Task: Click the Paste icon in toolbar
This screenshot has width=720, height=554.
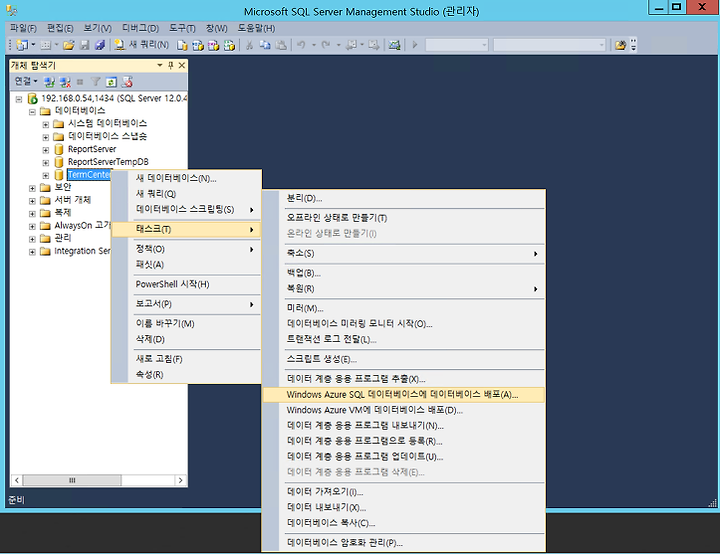Action: pyautogui.click(x=281, y=45)
